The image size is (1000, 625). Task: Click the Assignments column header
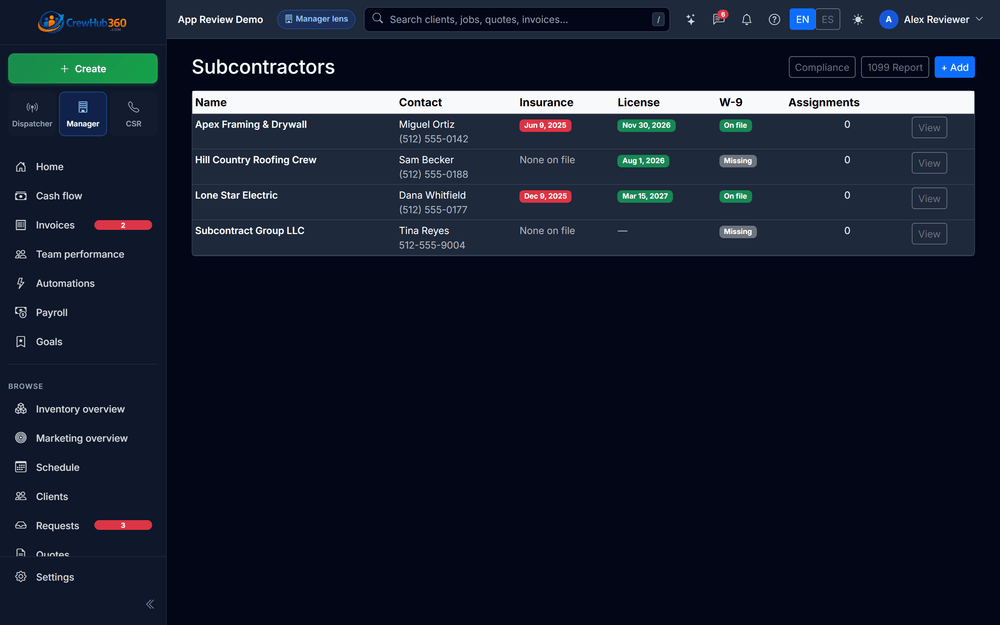pyautogui.click(x=823, y=102)
